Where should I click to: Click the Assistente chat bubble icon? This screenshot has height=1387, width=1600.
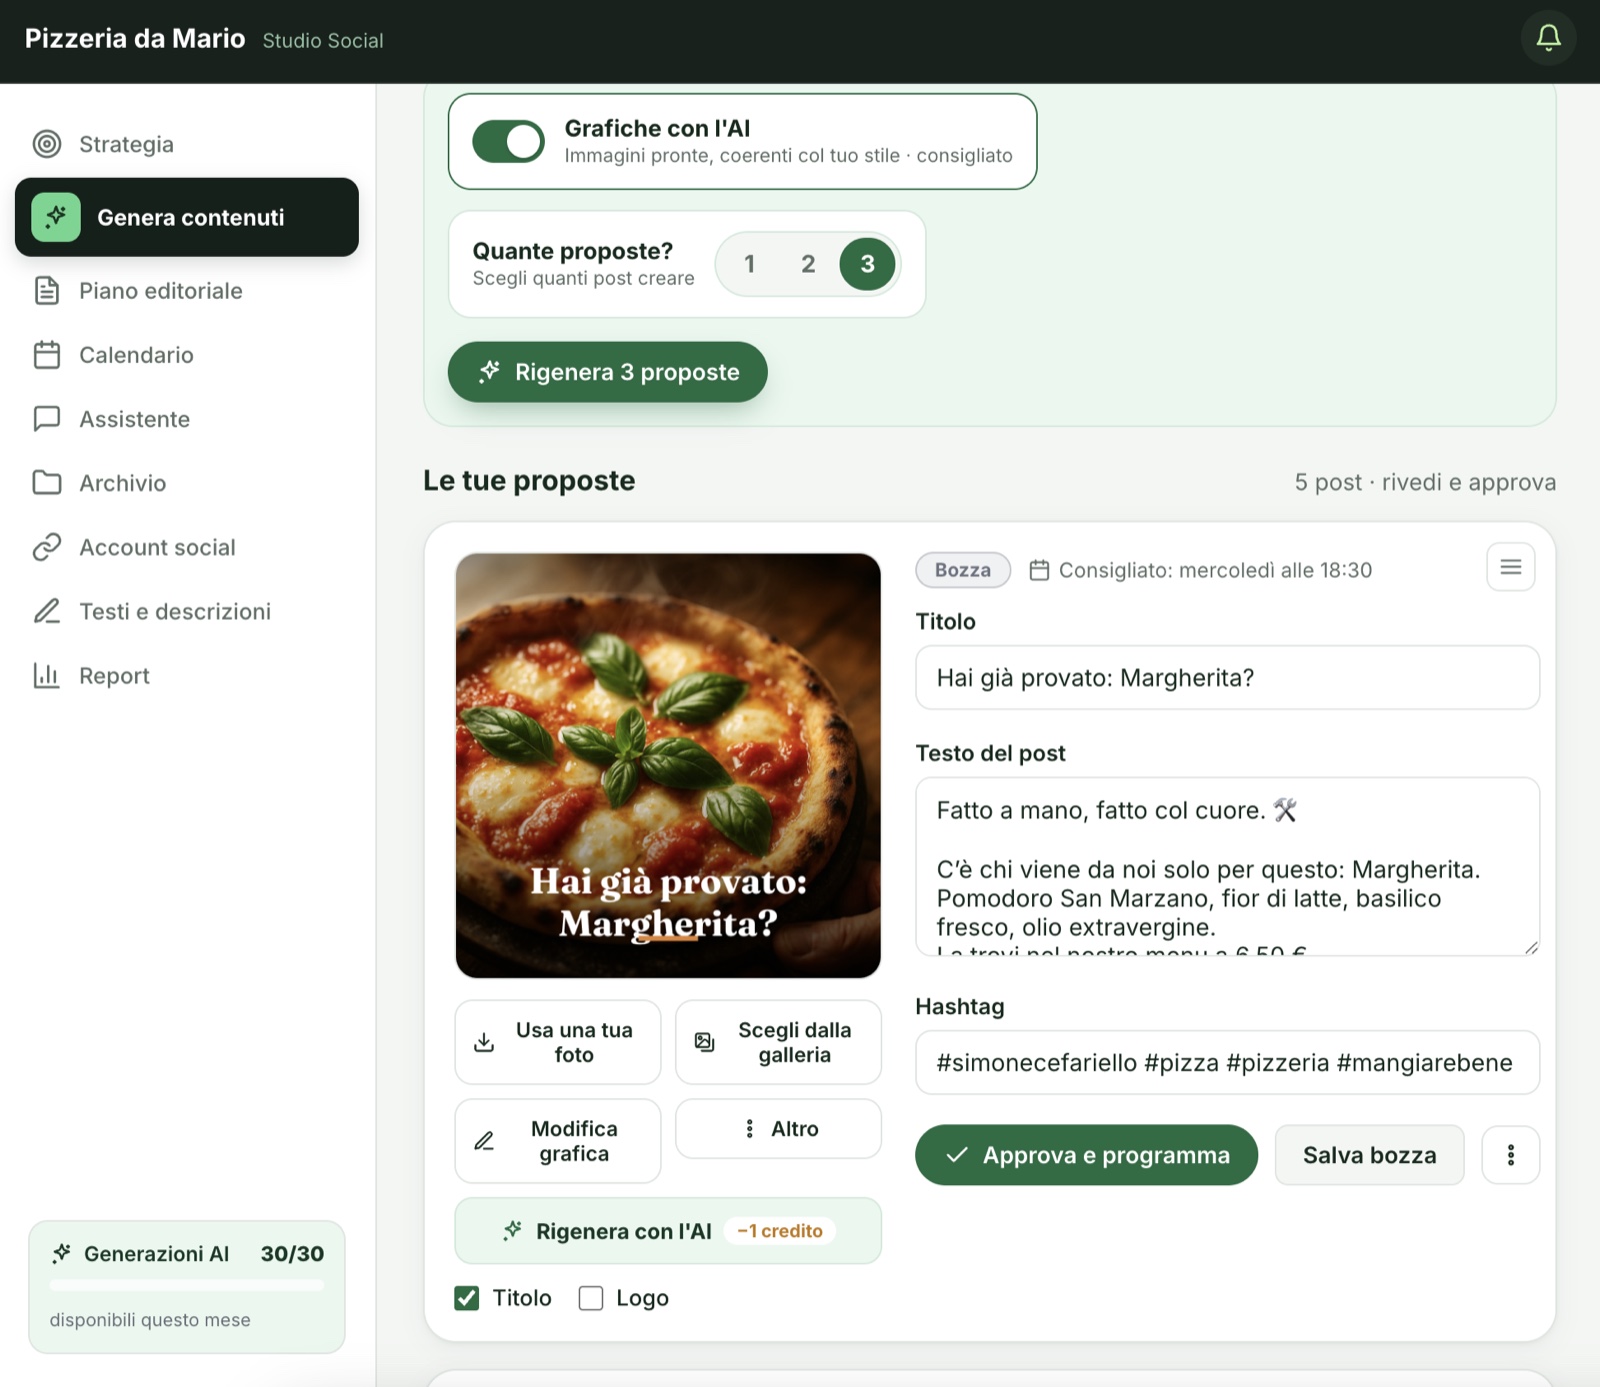tap(47, 419)
